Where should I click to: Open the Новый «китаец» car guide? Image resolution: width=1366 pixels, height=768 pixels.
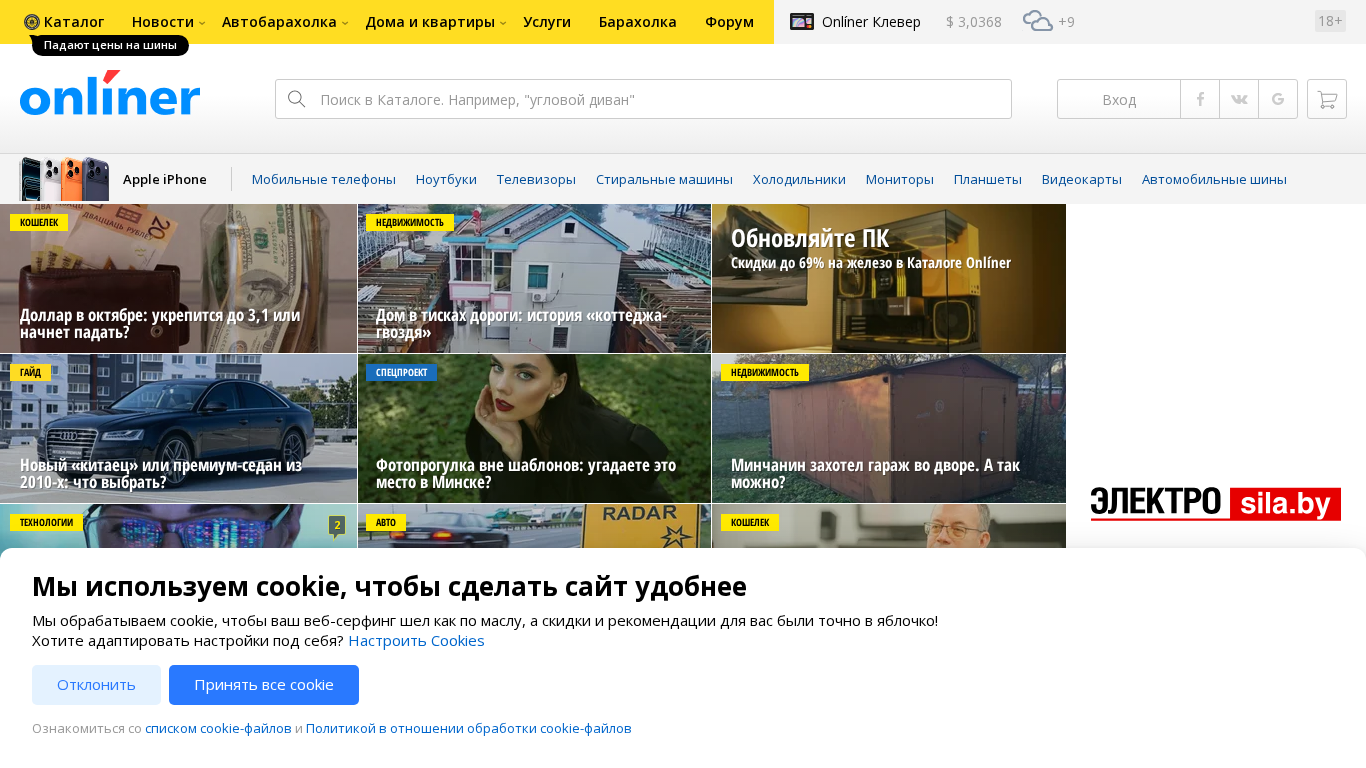(178, 429)
